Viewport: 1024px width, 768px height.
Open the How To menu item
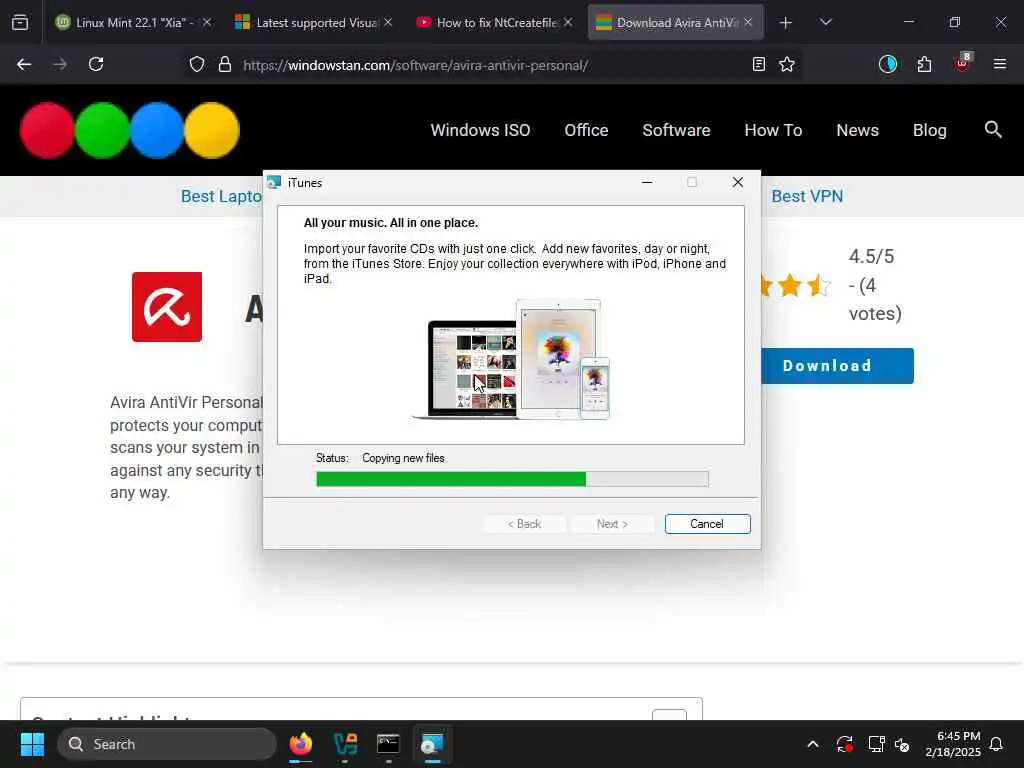coord(773,130)
